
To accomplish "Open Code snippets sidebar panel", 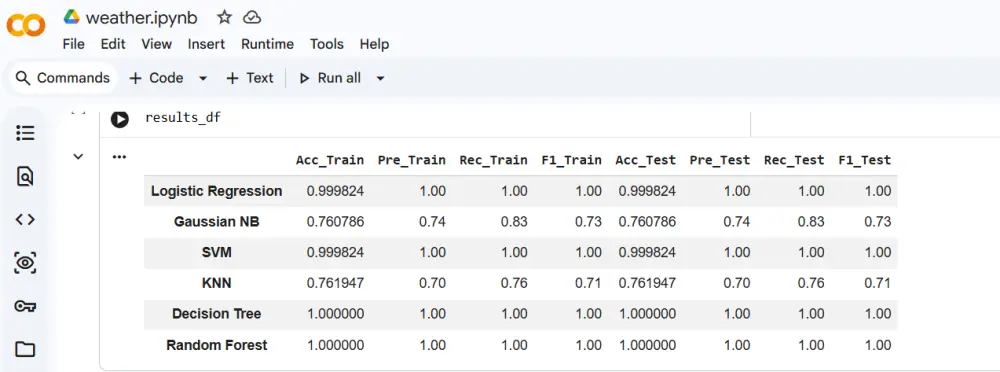I will coord(25,219).
